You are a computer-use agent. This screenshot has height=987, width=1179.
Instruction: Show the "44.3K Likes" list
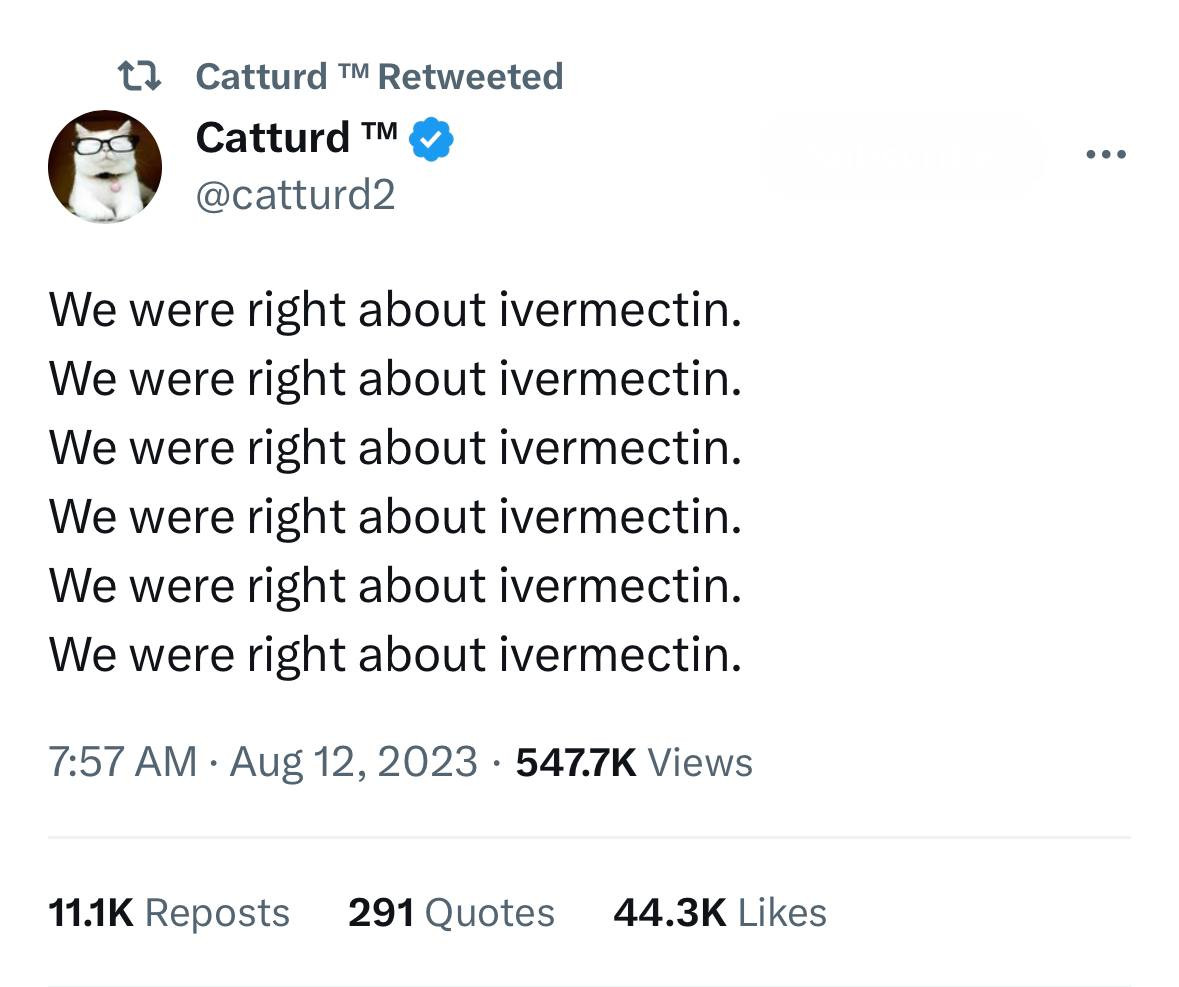(x=720, y=912)
